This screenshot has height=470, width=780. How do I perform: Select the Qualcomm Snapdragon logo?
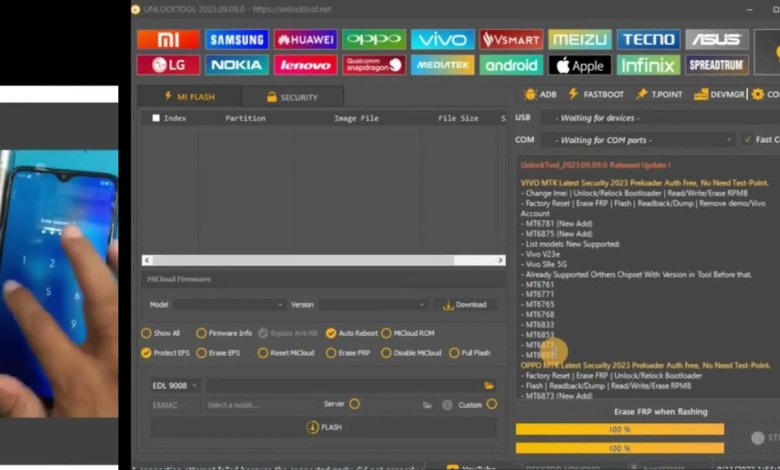[374, 65]
